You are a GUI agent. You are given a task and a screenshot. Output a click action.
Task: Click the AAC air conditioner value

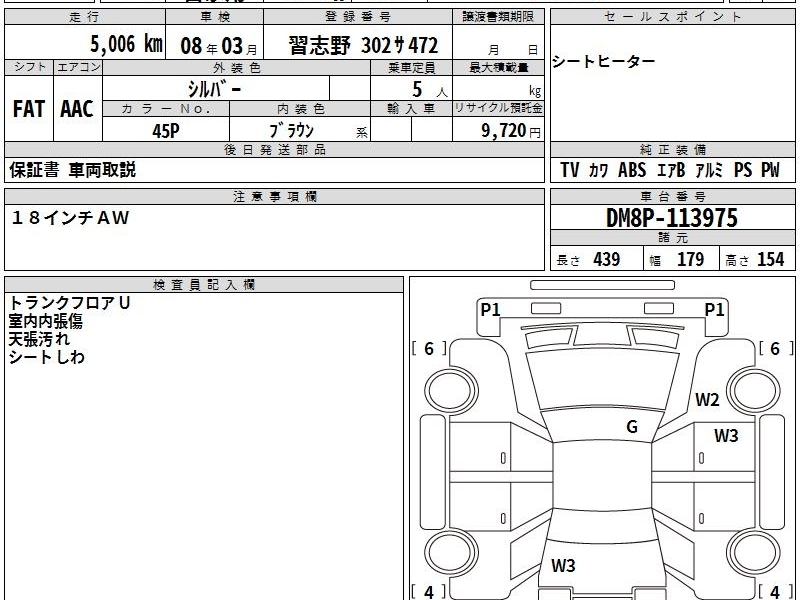(x=77, y=109)
